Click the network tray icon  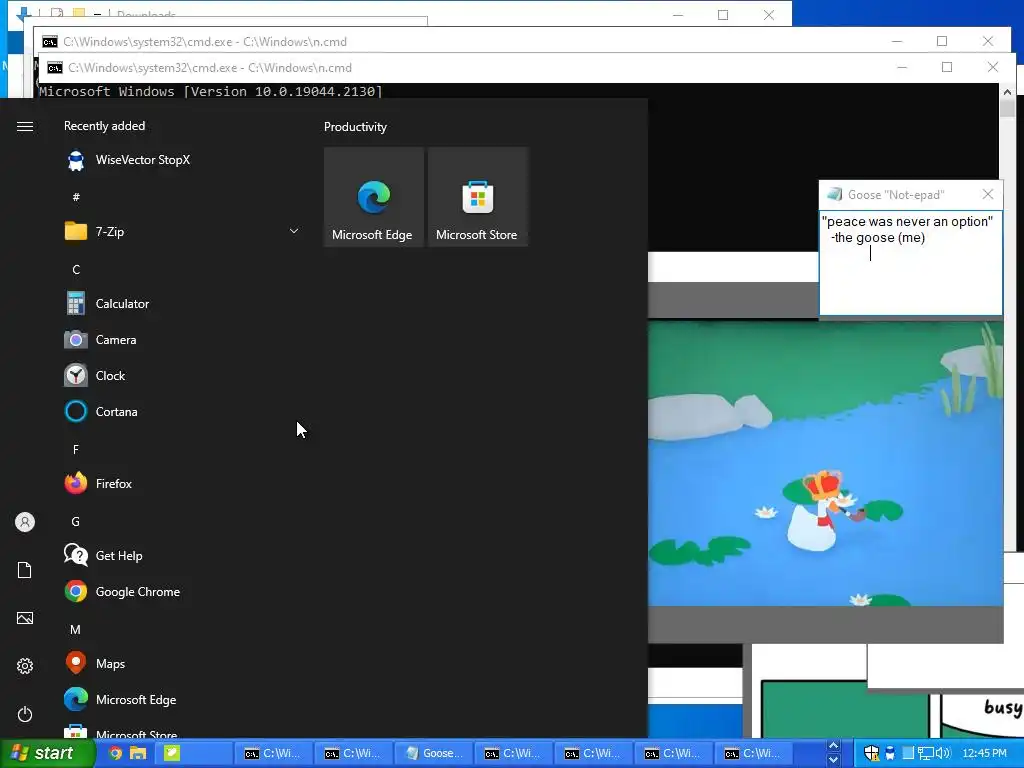click(925, 753)
